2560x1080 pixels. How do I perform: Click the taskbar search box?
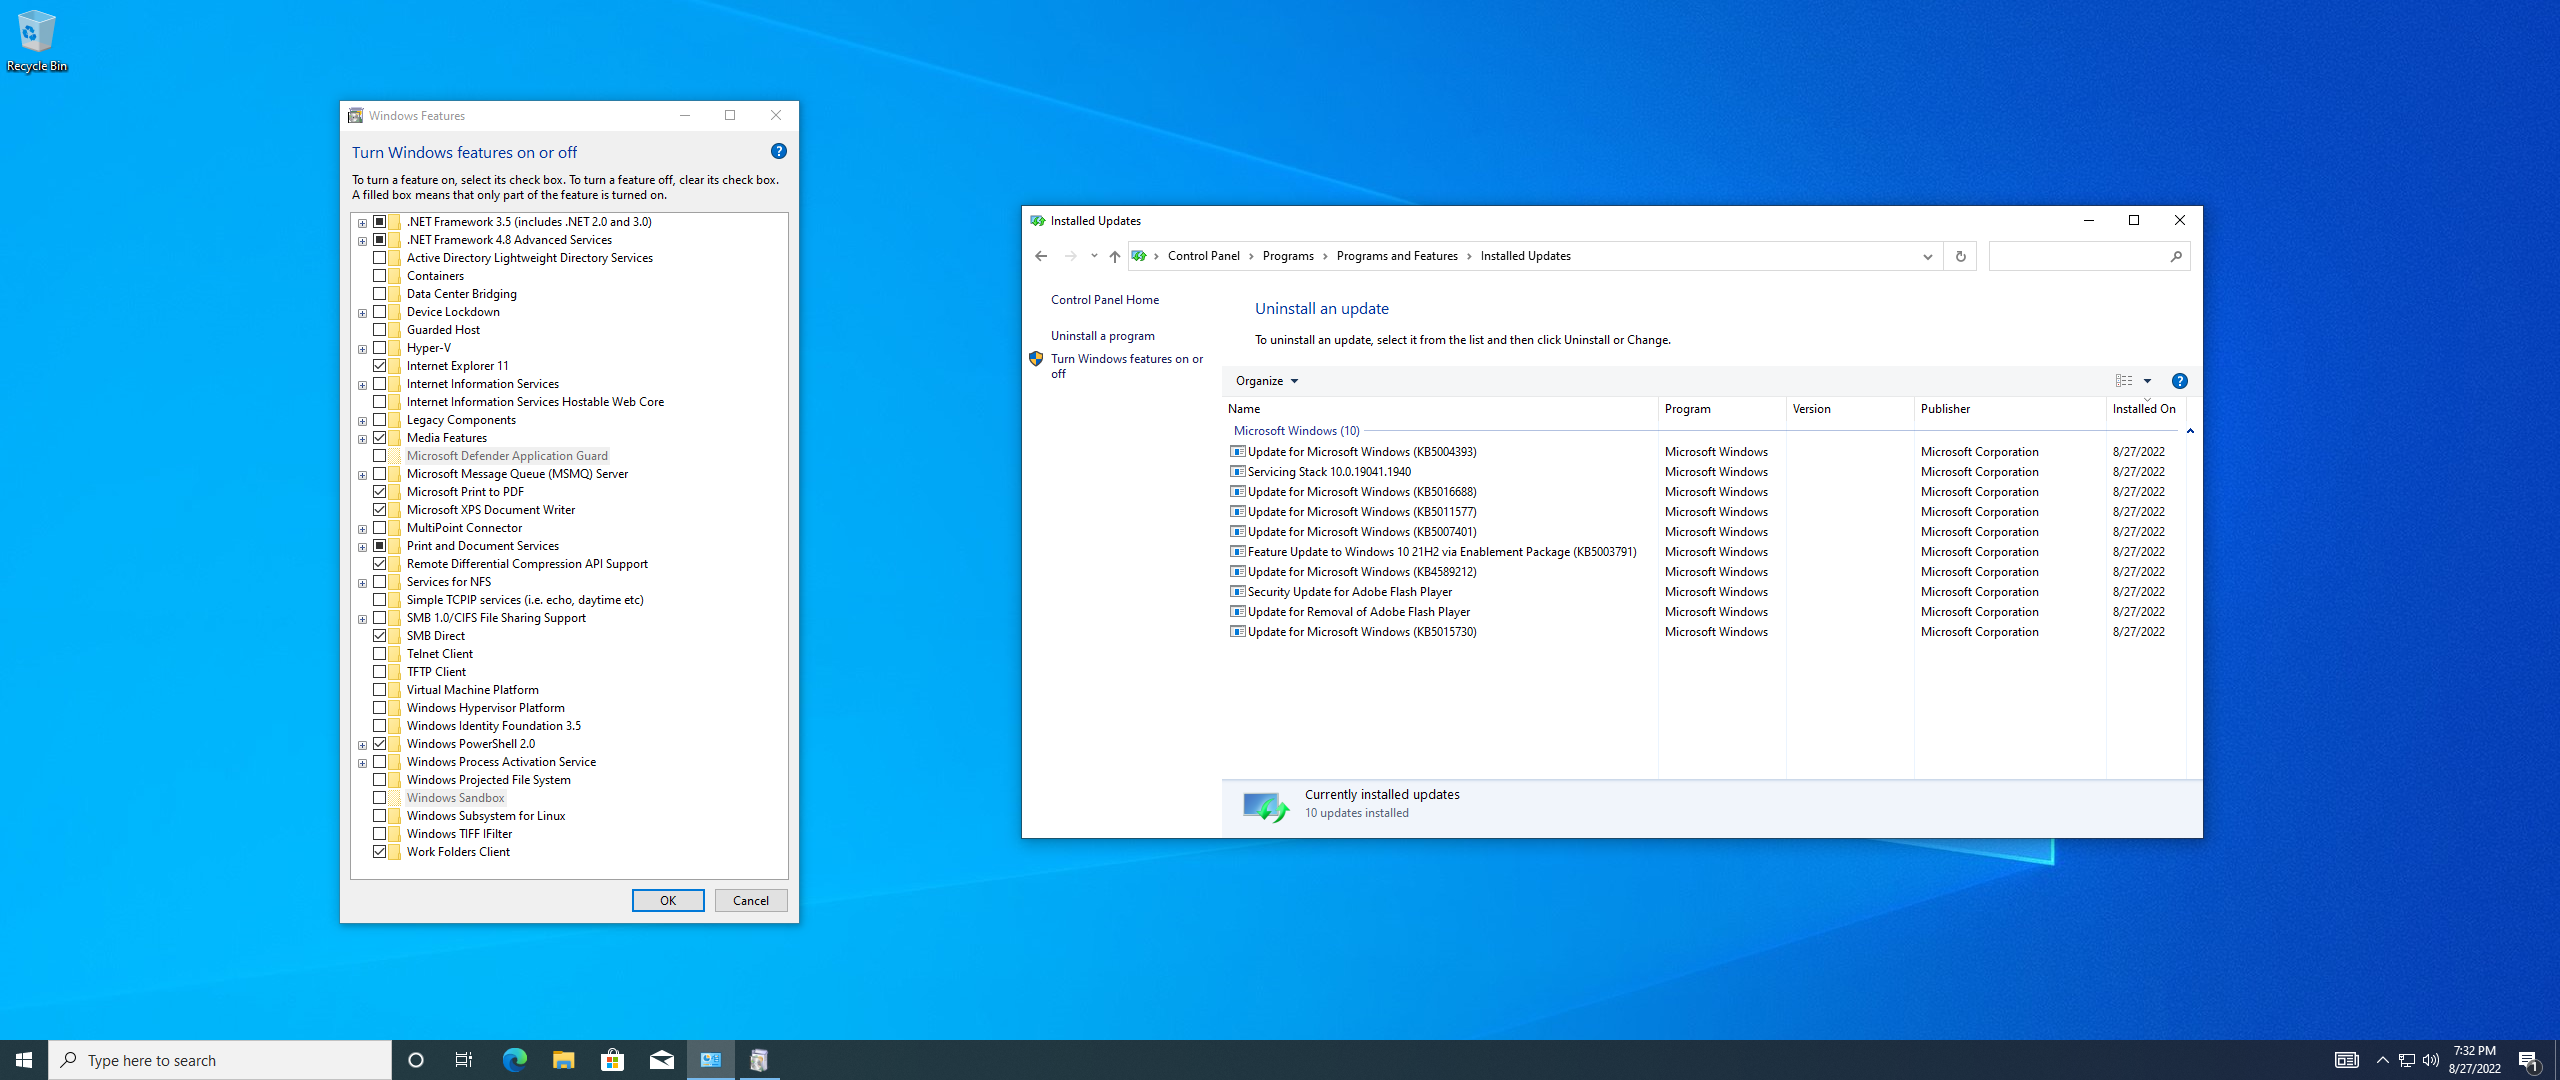click(x=220, y=1060)
